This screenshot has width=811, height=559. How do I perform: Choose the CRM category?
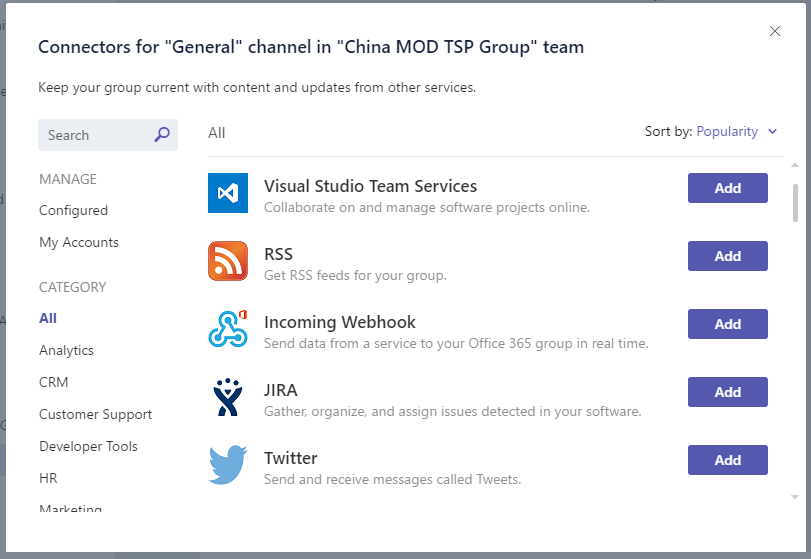coord(54,383)
